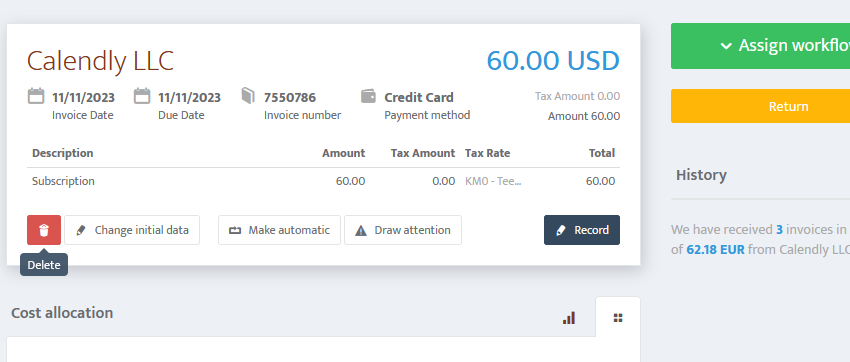Delete invoice with the red trash button
The height and width of the screenshot is (362, 850).
point(44,230)
